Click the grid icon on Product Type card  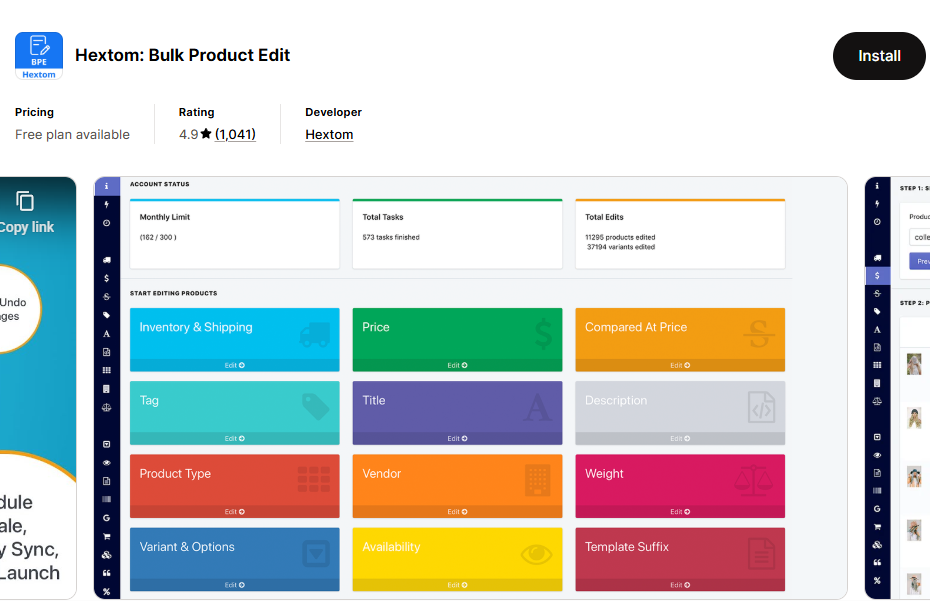point(314,479)
